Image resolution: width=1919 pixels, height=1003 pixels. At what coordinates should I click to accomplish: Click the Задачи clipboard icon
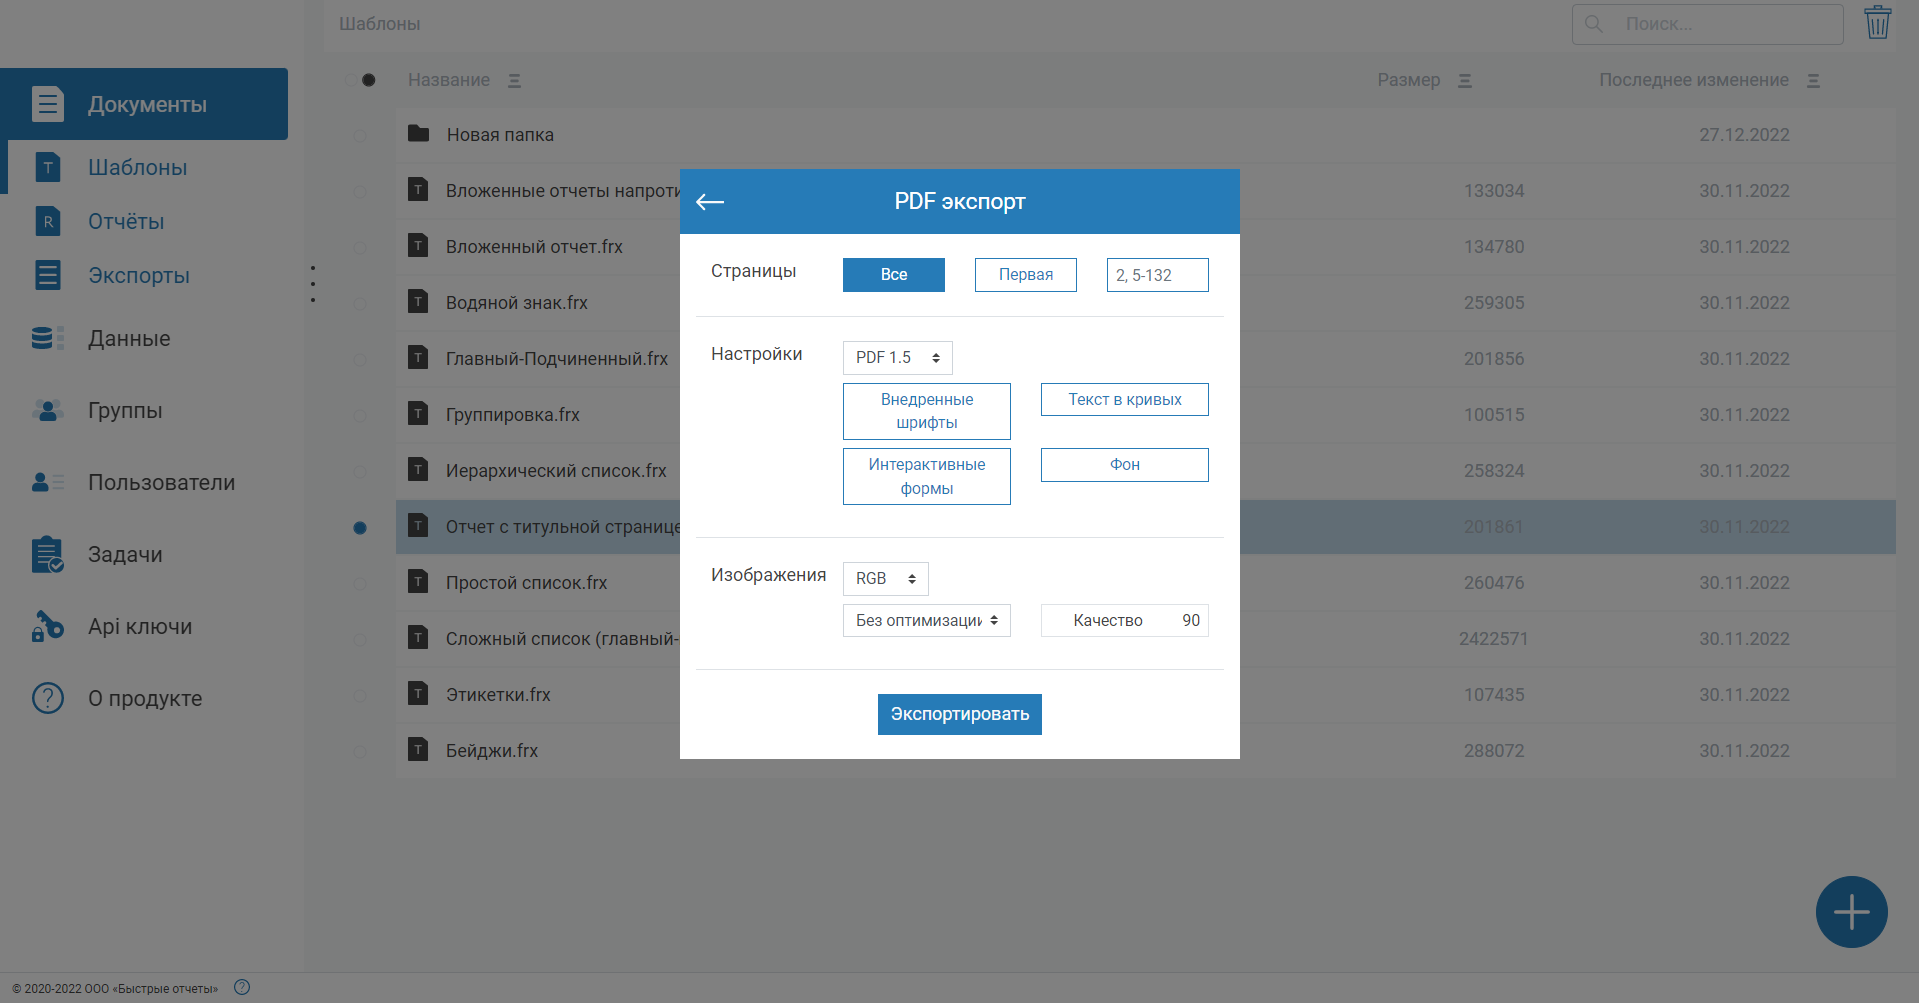[47, 555]
